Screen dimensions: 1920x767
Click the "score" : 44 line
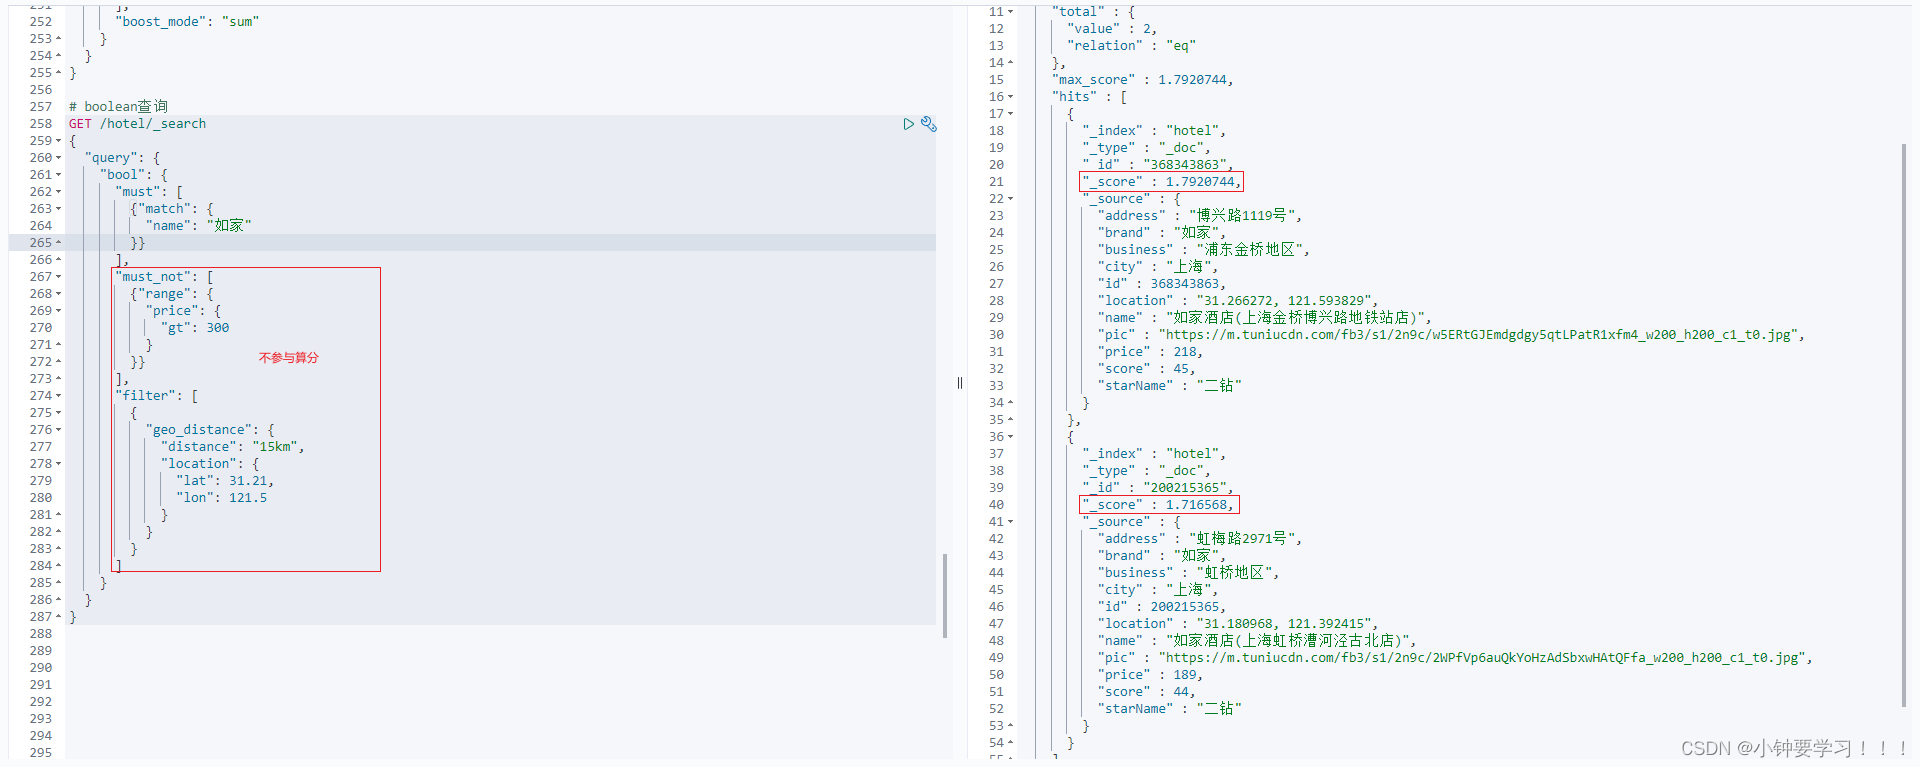click(x=1146, y=692)
